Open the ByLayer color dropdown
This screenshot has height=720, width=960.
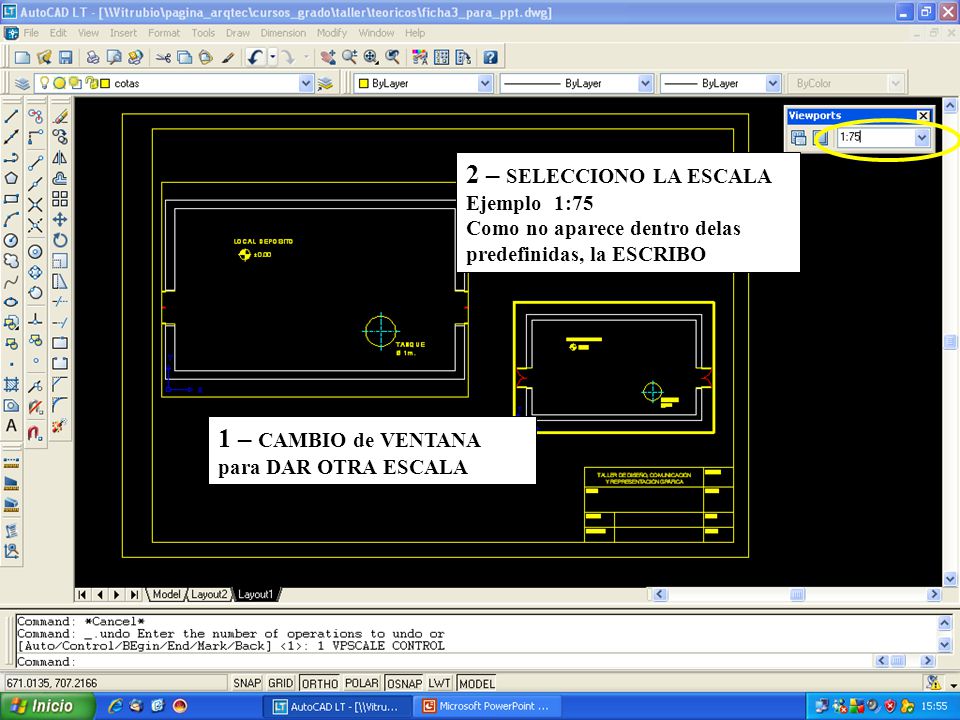point(485,83)
